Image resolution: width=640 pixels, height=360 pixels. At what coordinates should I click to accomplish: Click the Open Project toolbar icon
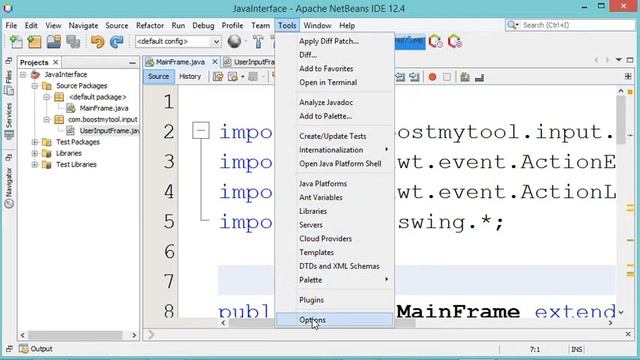pyautogui.click(x=53, y=42)
